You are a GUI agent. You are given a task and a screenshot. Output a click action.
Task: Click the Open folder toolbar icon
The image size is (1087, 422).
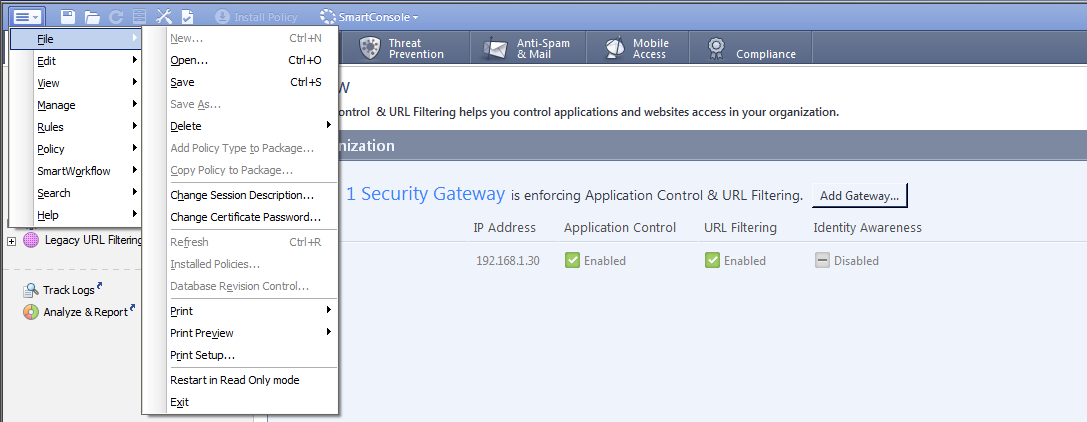[92, 17]
